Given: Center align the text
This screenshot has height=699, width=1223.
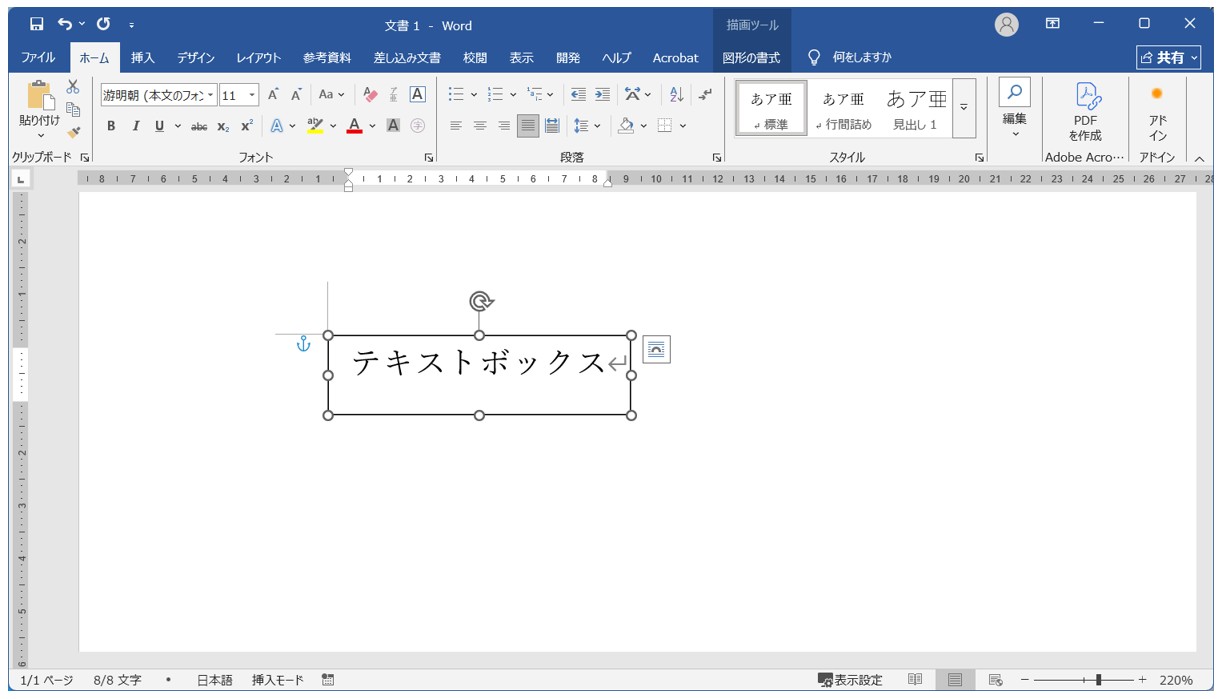Looking at the screenshot, I should pos(480,126).
